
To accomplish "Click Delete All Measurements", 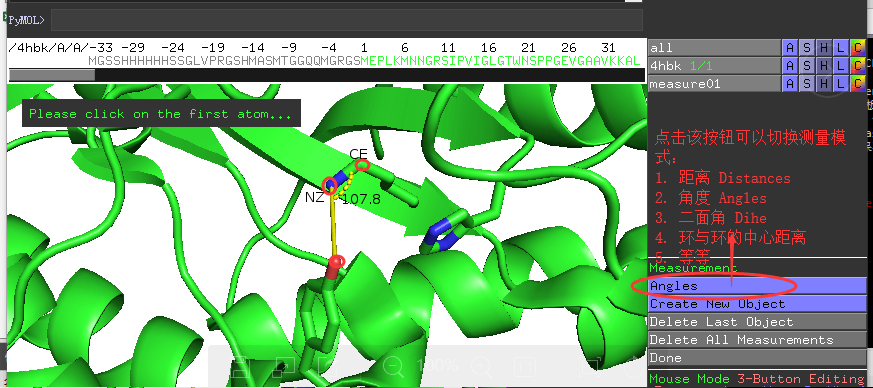I will point(758,340).
